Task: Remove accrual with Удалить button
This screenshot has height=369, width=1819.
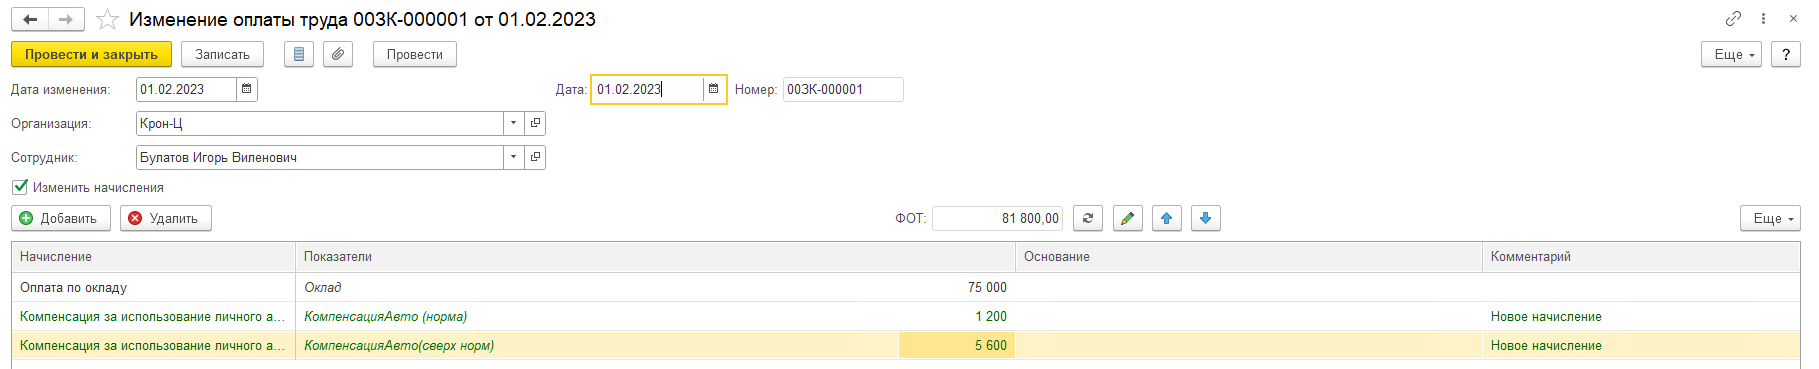Action: pos(166,218)
